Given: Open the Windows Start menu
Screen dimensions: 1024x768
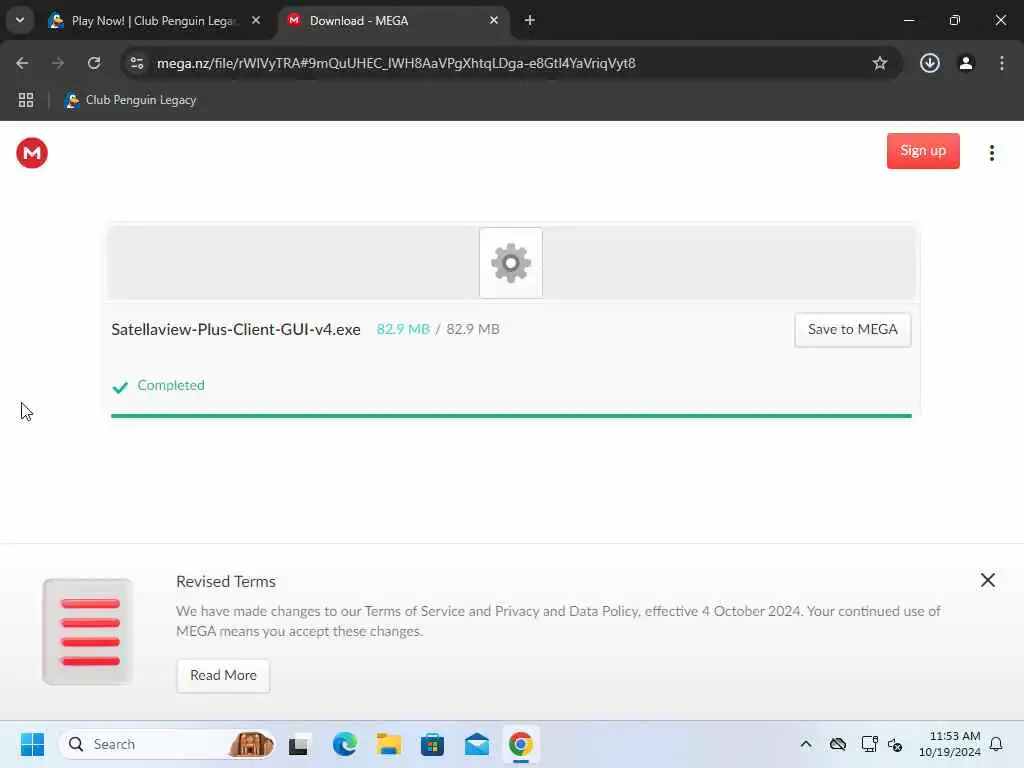Looking at the screenshot, I should coord(32,744).
